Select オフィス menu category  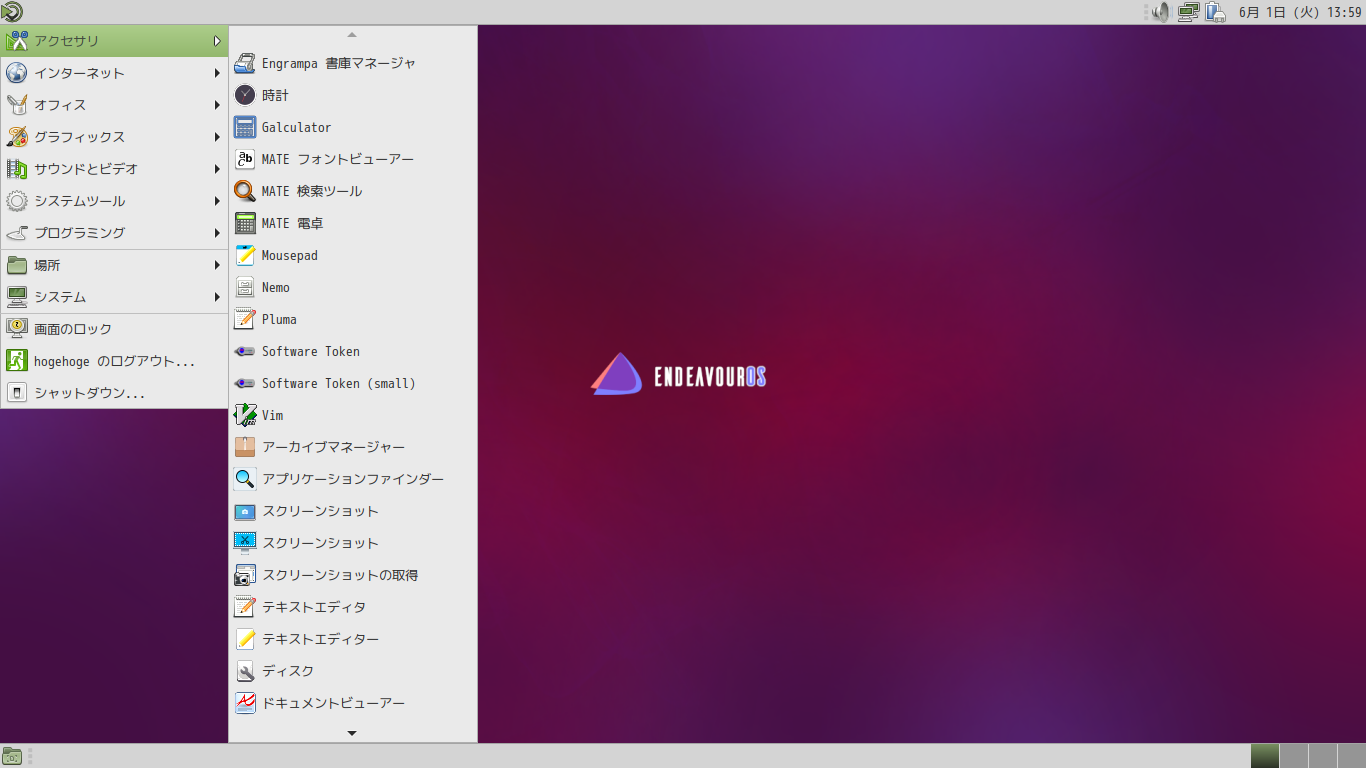pos(114,105)
